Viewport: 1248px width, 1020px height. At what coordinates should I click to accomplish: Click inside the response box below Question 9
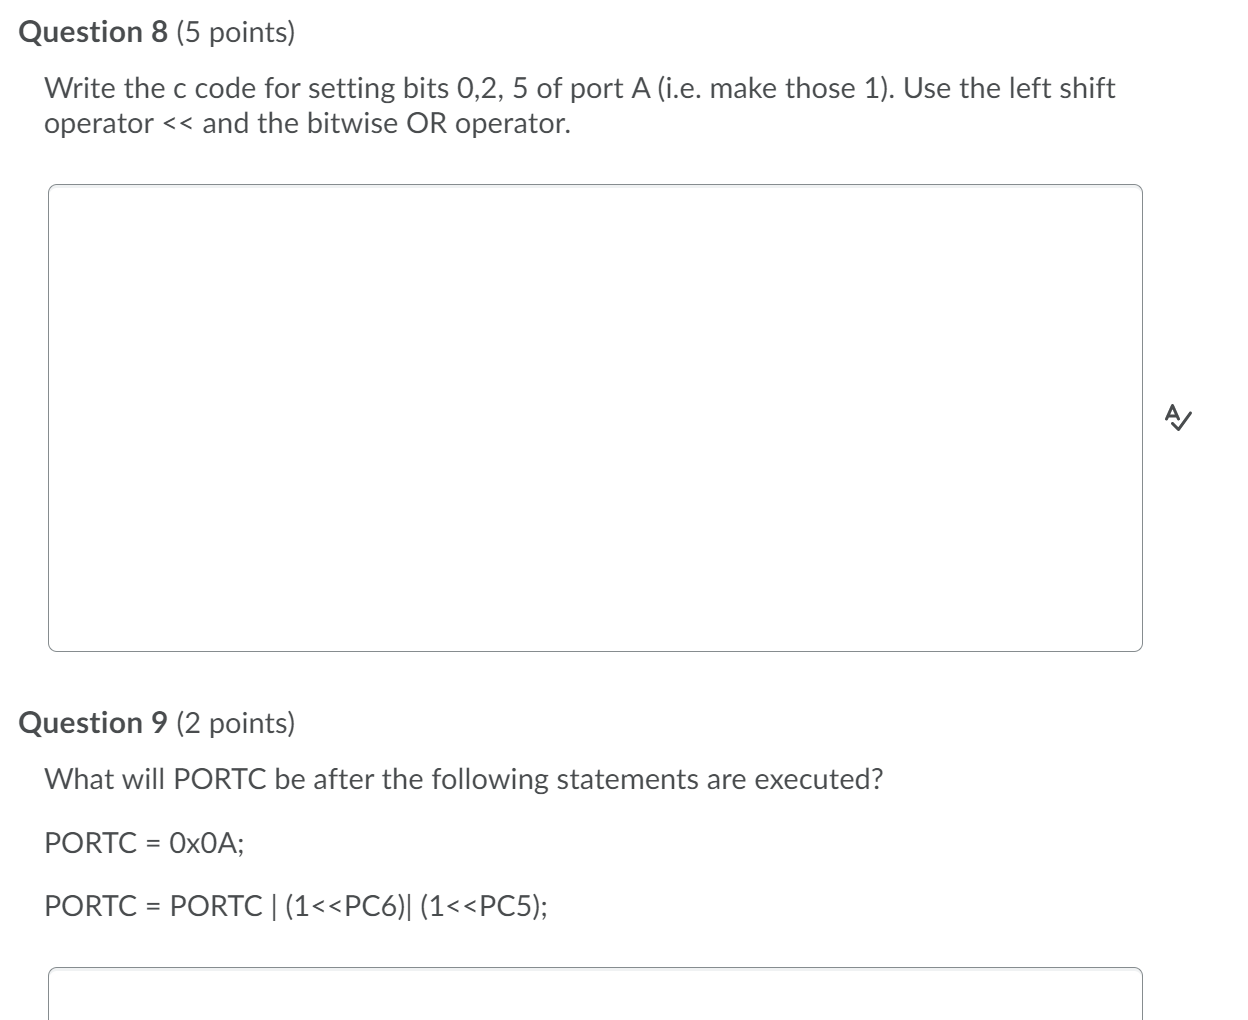coord(600,995)
